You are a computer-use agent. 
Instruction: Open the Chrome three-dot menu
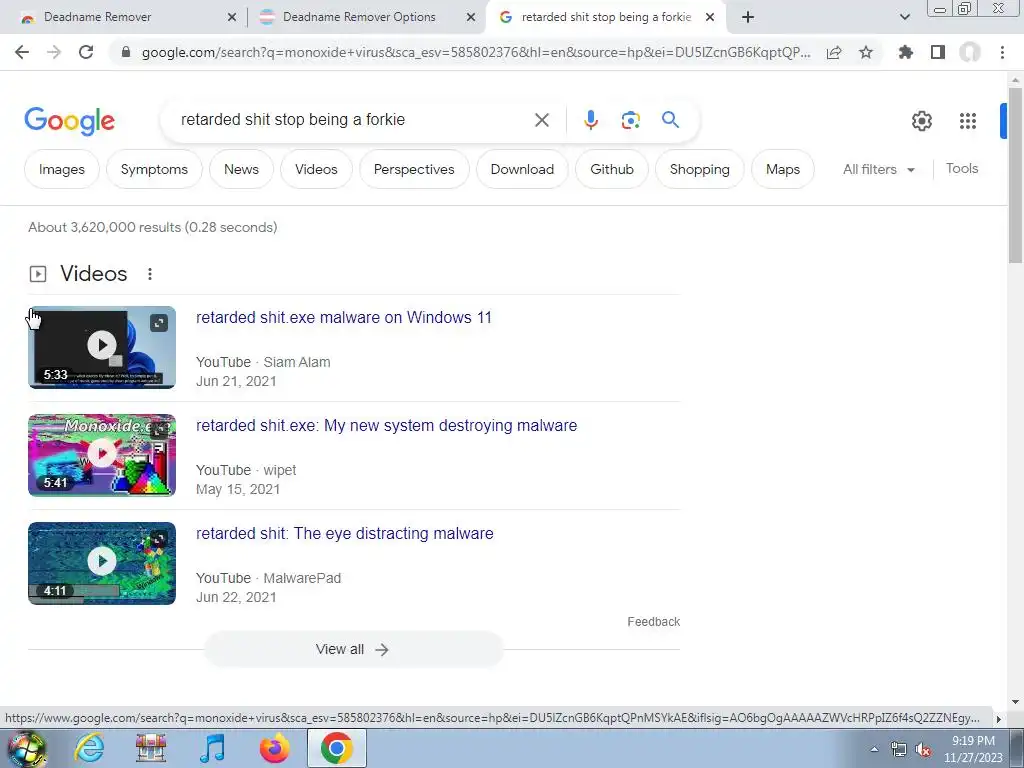click(1002, 52)
